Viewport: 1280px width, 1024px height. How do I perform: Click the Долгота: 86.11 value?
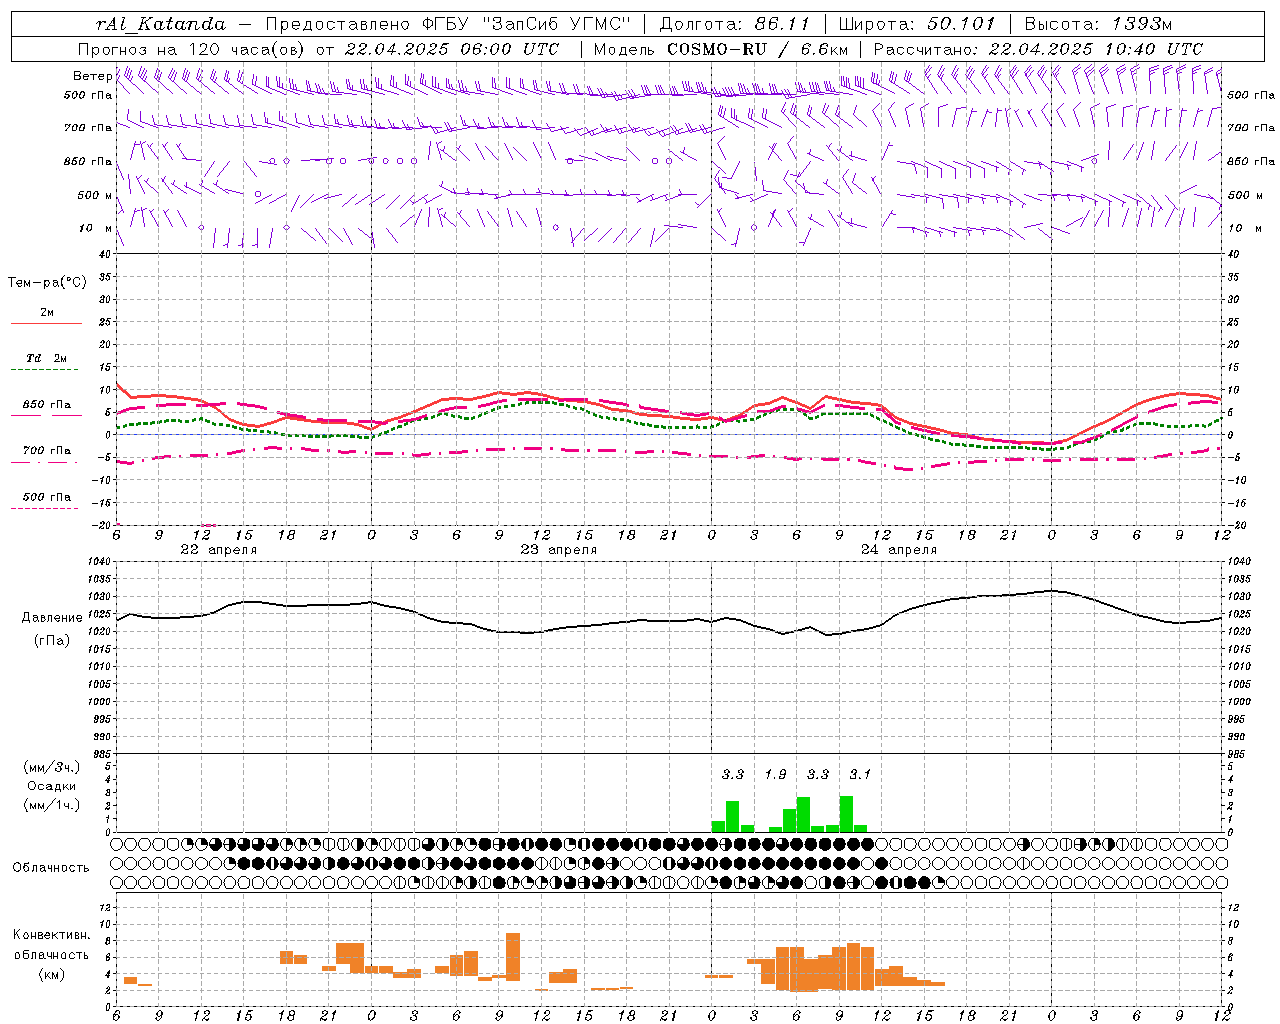[x=734, y=24]
